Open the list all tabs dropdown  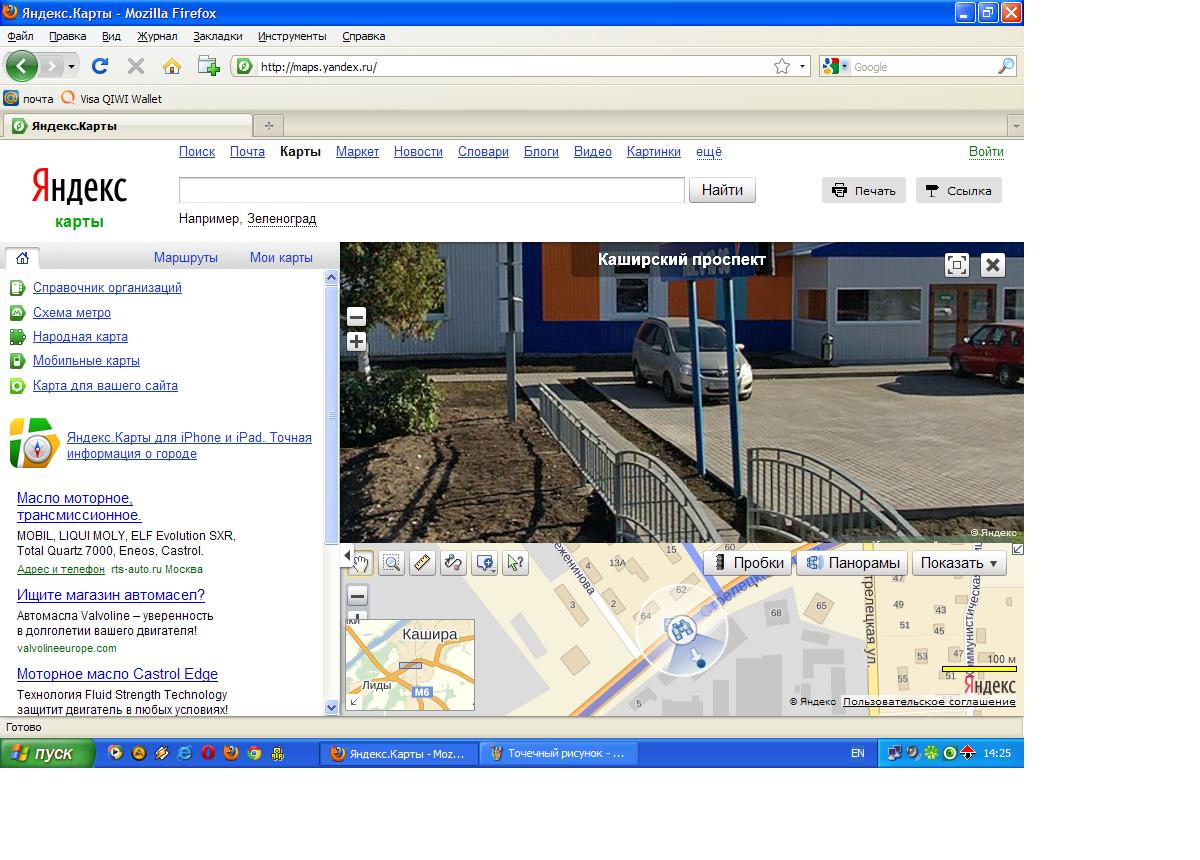1015,126
